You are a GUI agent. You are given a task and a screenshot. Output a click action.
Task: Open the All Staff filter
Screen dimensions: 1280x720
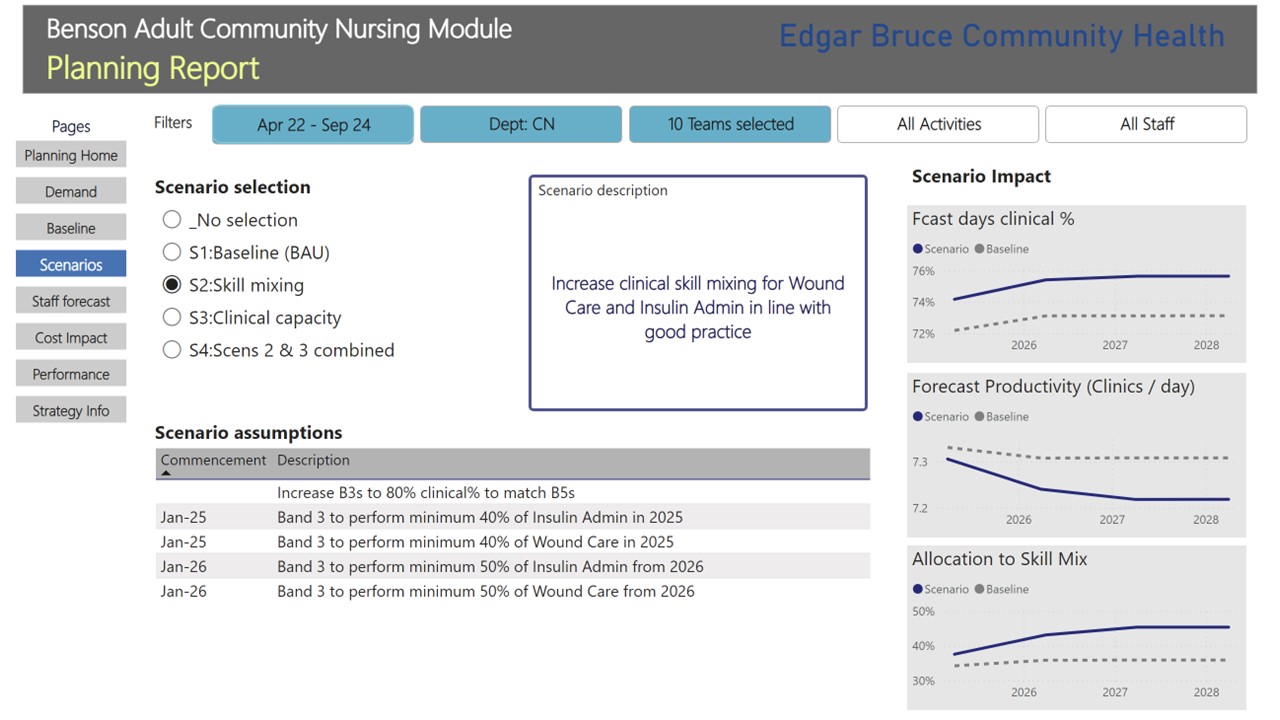click(x=1146, y=125)
